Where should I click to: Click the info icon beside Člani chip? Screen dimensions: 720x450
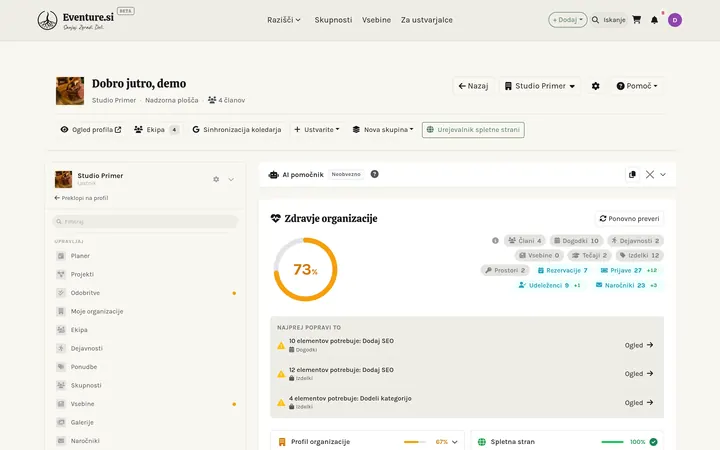pos(495,241)
